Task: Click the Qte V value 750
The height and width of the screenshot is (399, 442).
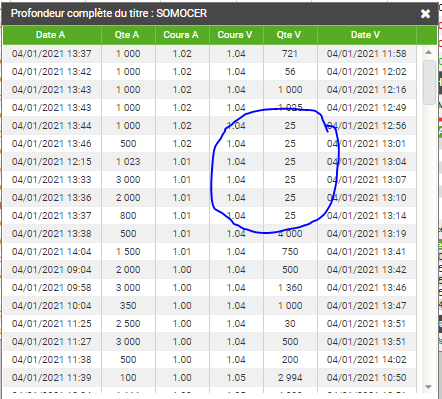Action: [290, 252]
